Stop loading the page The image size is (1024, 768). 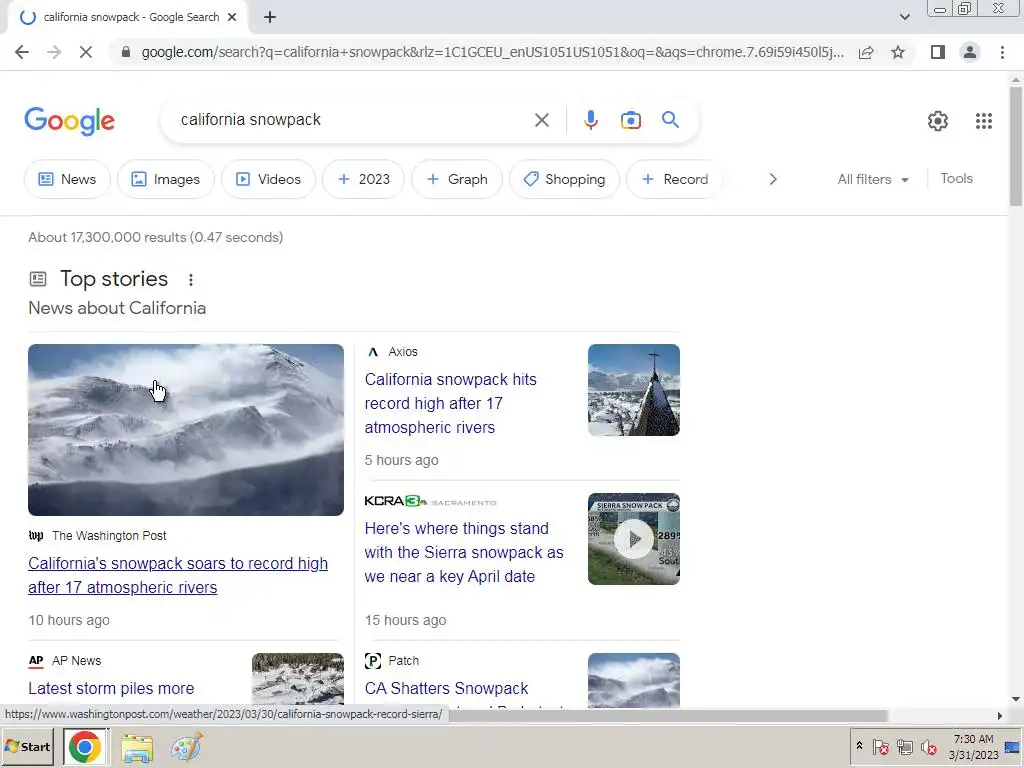(86, 52)
